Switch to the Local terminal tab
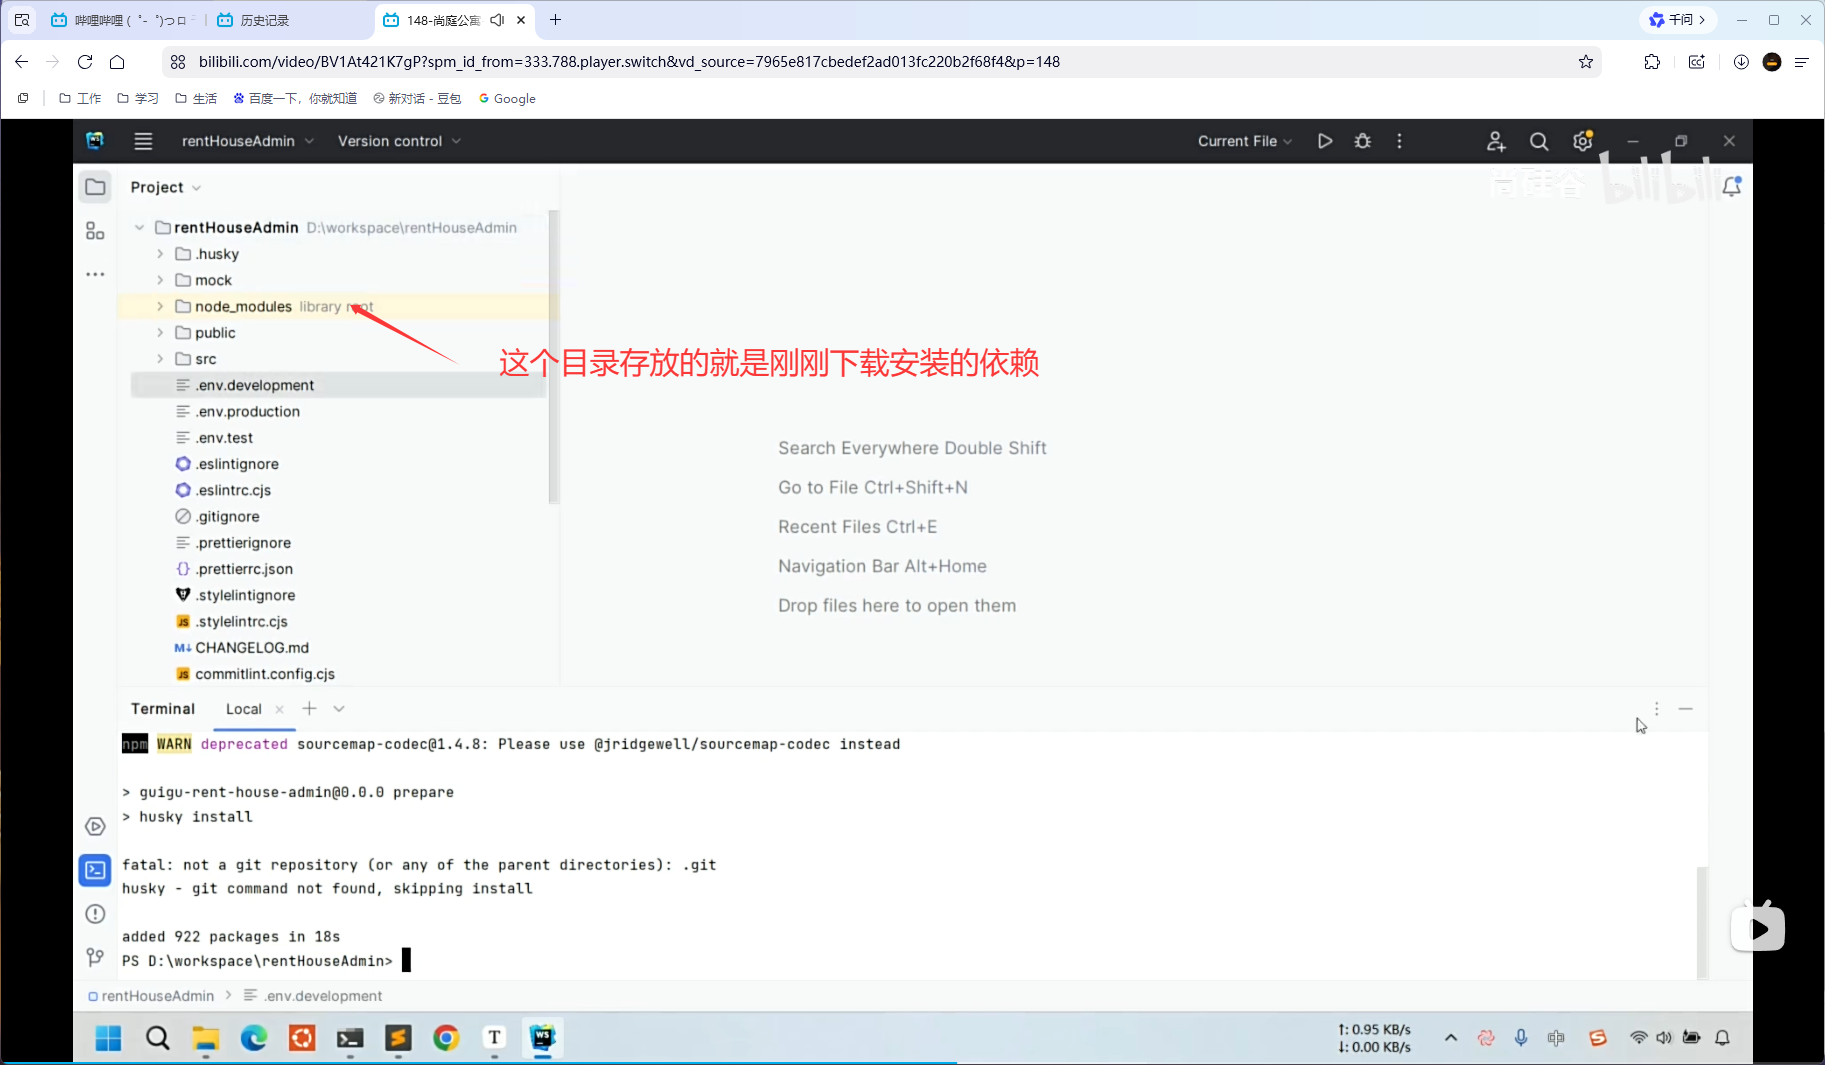1825x1065 pixels. pos(243,709)
